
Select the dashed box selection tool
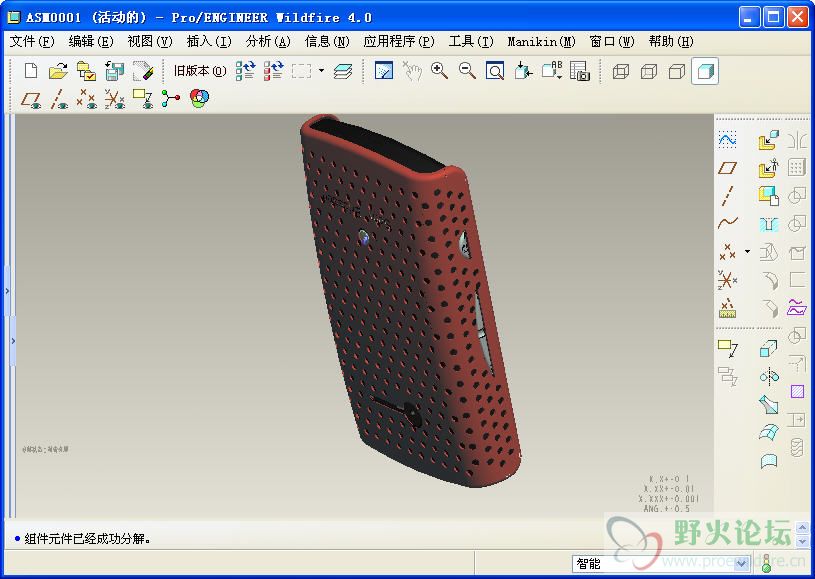click(x=301, y=71)
